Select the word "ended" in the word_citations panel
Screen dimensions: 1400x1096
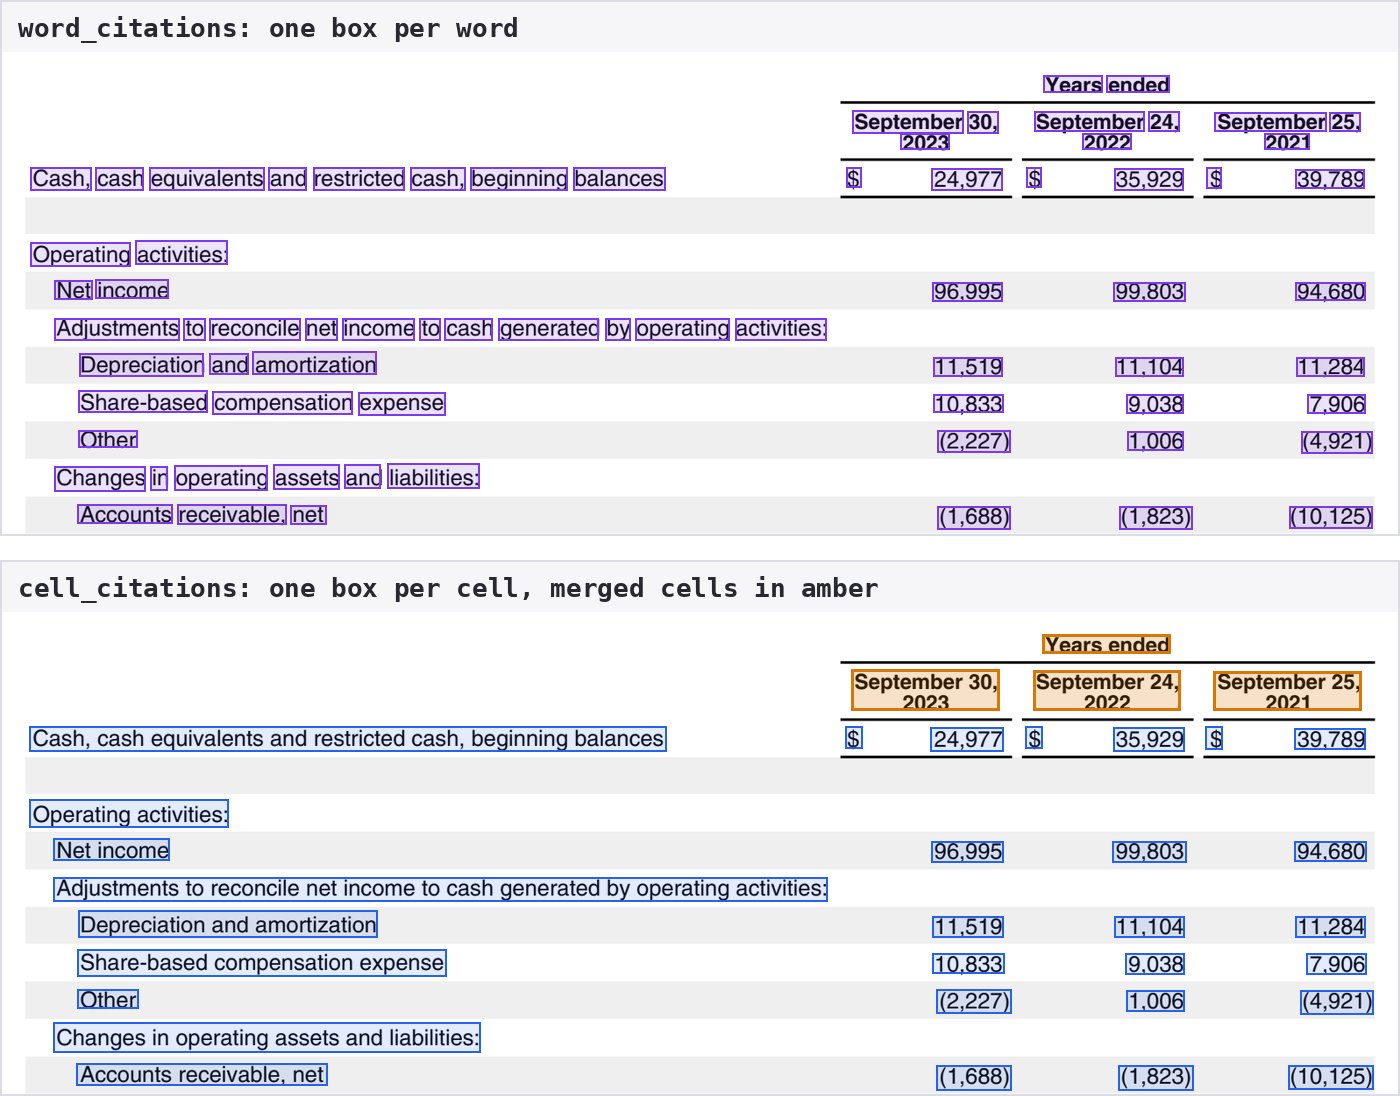pyautogui.click(x=1138, y=85)
